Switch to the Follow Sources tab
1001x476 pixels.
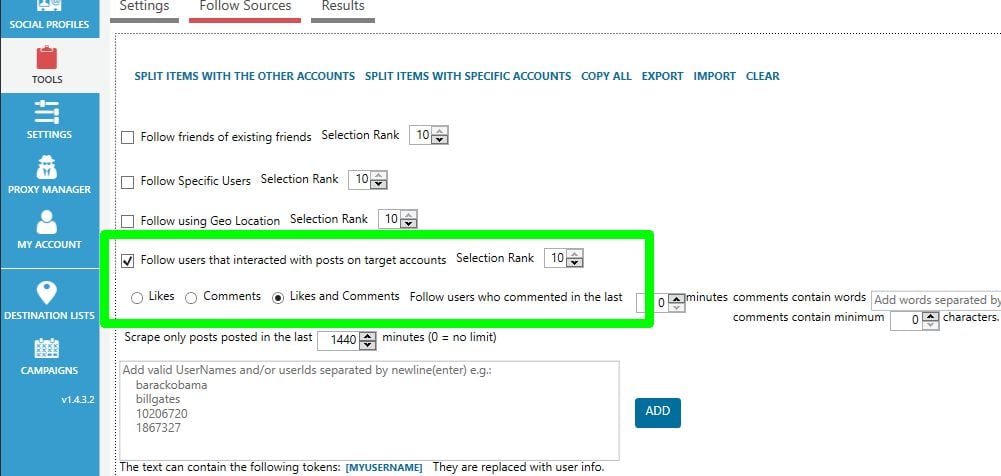245,8
